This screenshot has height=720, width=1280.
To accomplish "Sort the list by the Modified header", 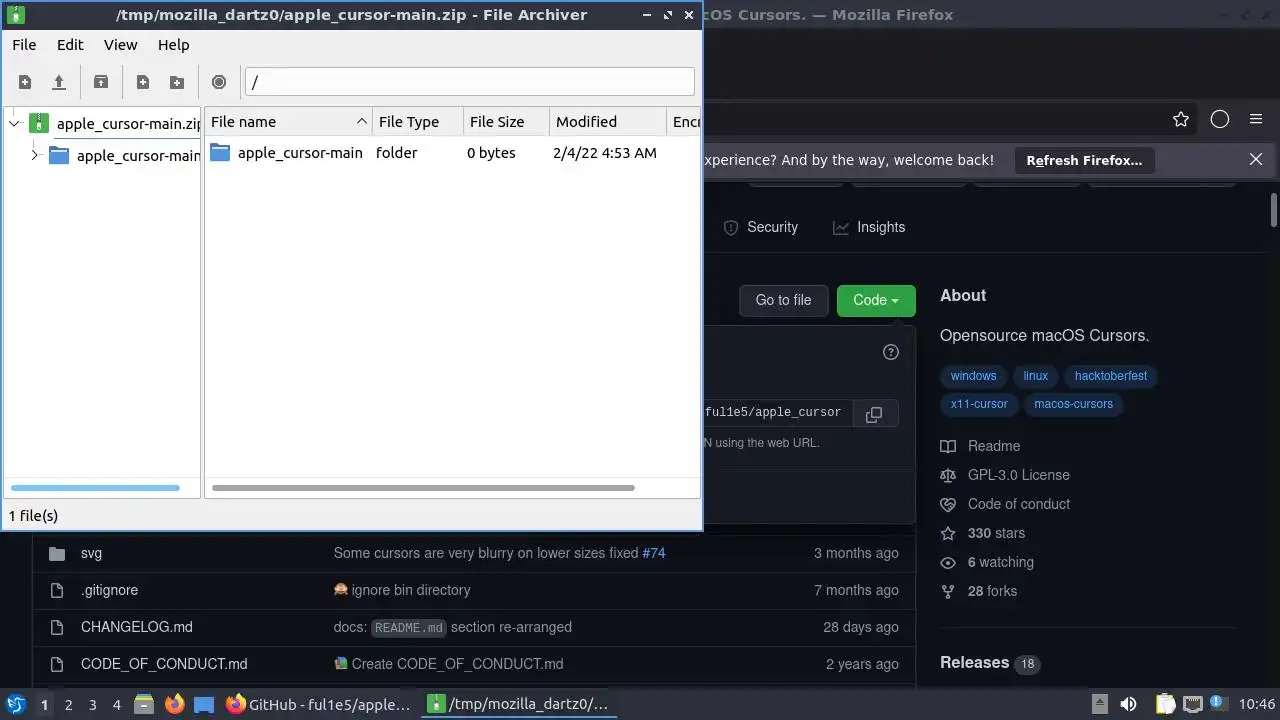I will [608, 122].
